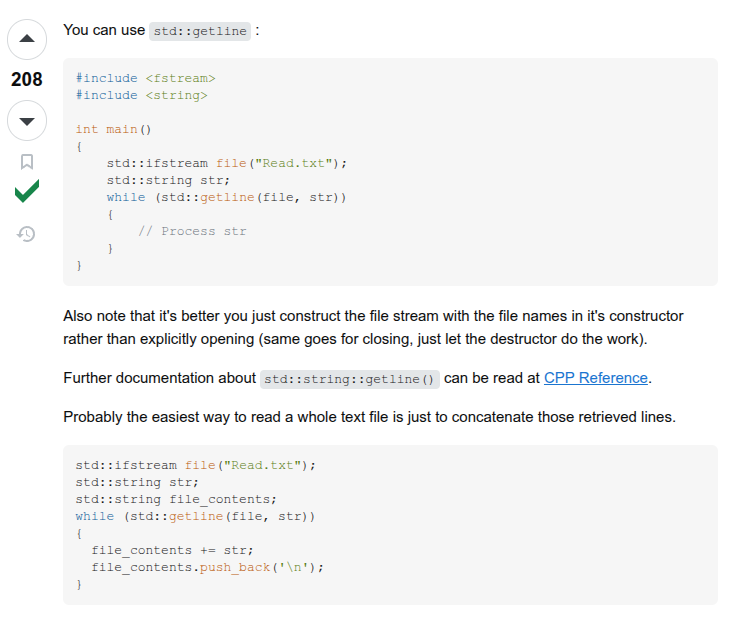730x622 pixels.
Task: Click the file_contents += str; line
Action: click(172, 550)
